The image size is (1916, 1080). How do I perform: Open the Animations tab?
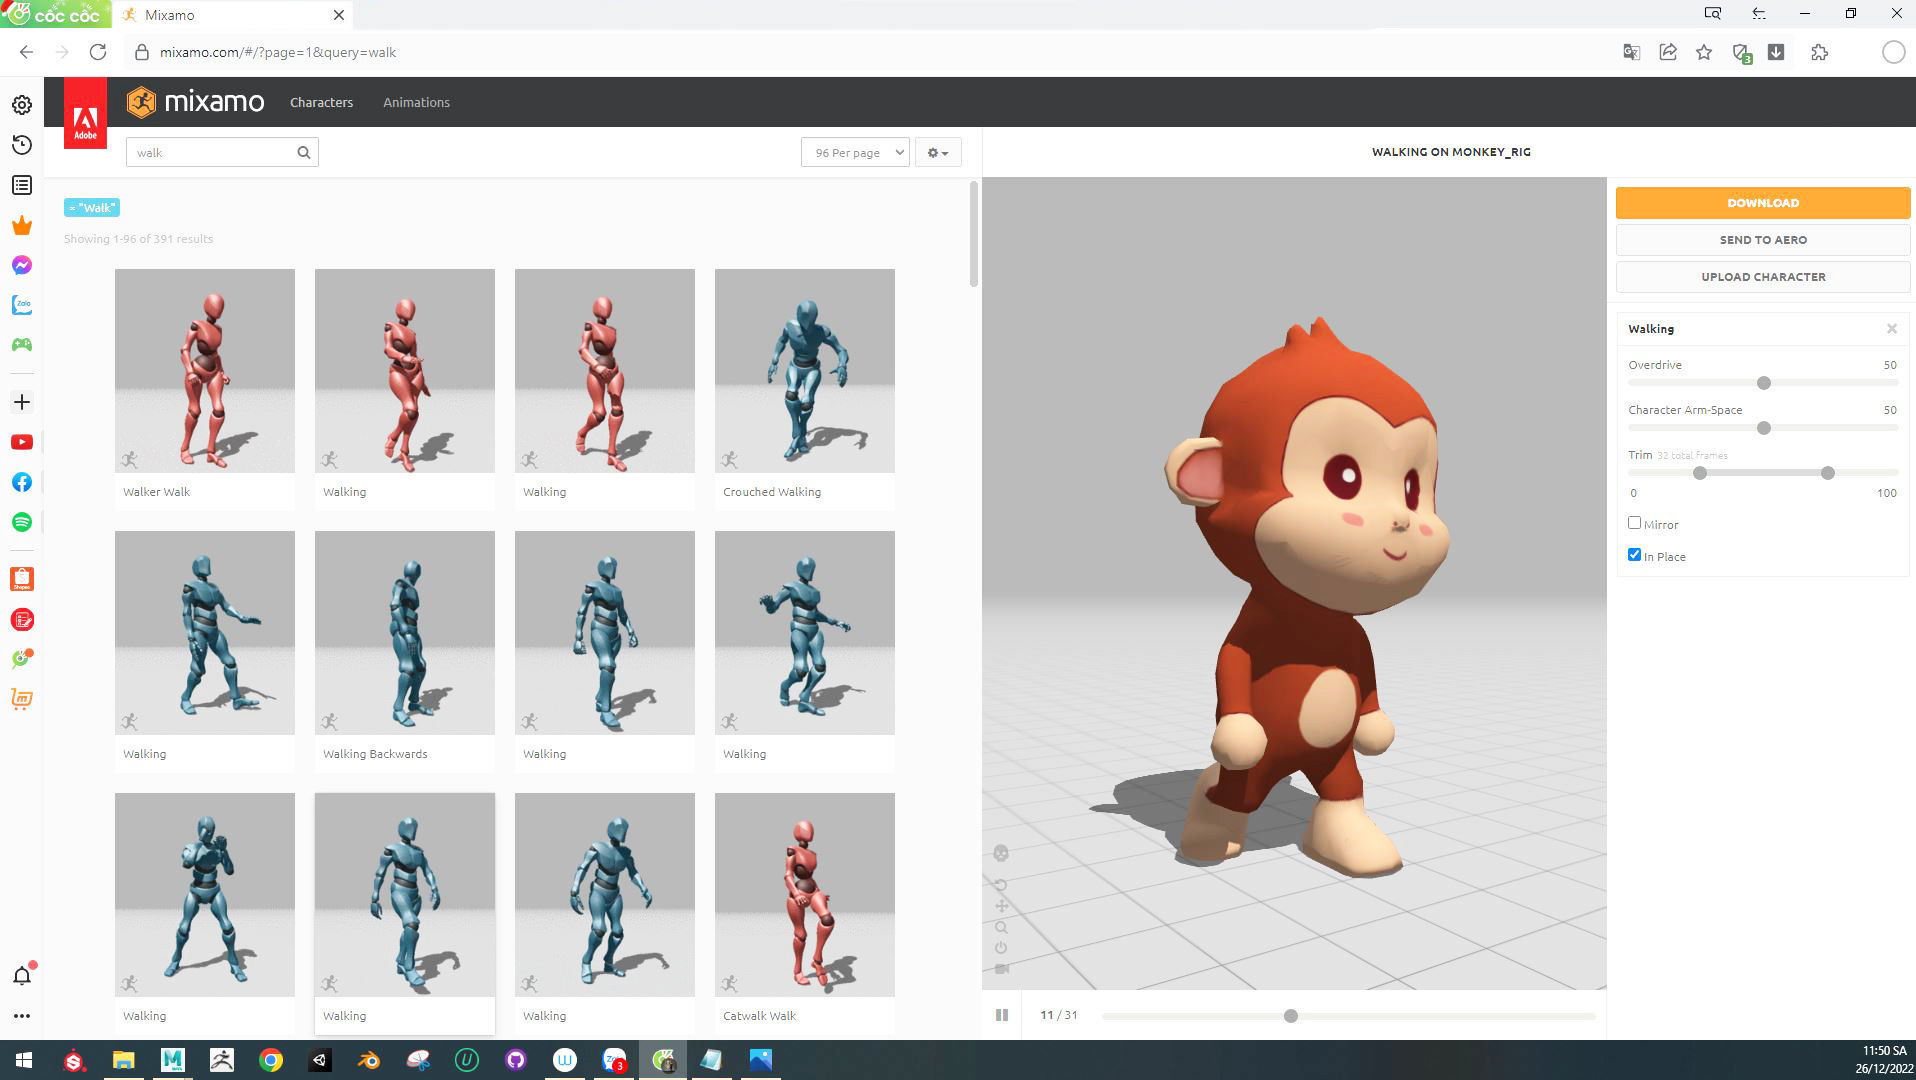(416, 102)
